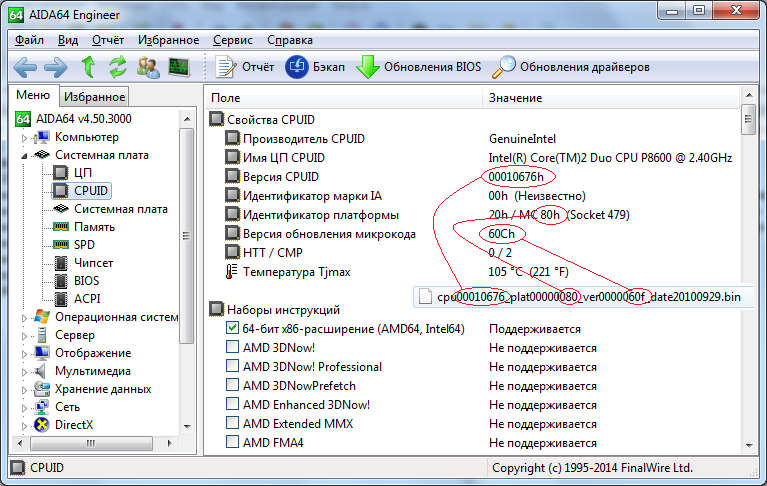Click the right pane scroll down arrow

(x=748, y=445)
